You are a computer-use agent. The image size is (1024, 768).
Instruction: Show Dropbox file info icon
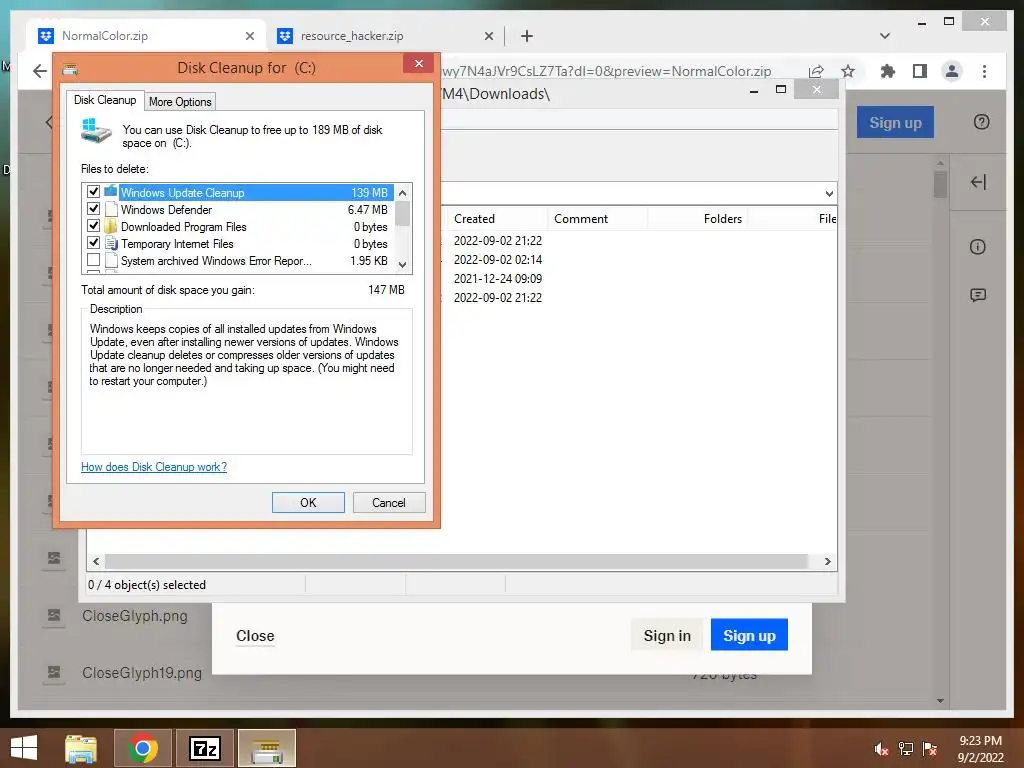click(978, 247)
